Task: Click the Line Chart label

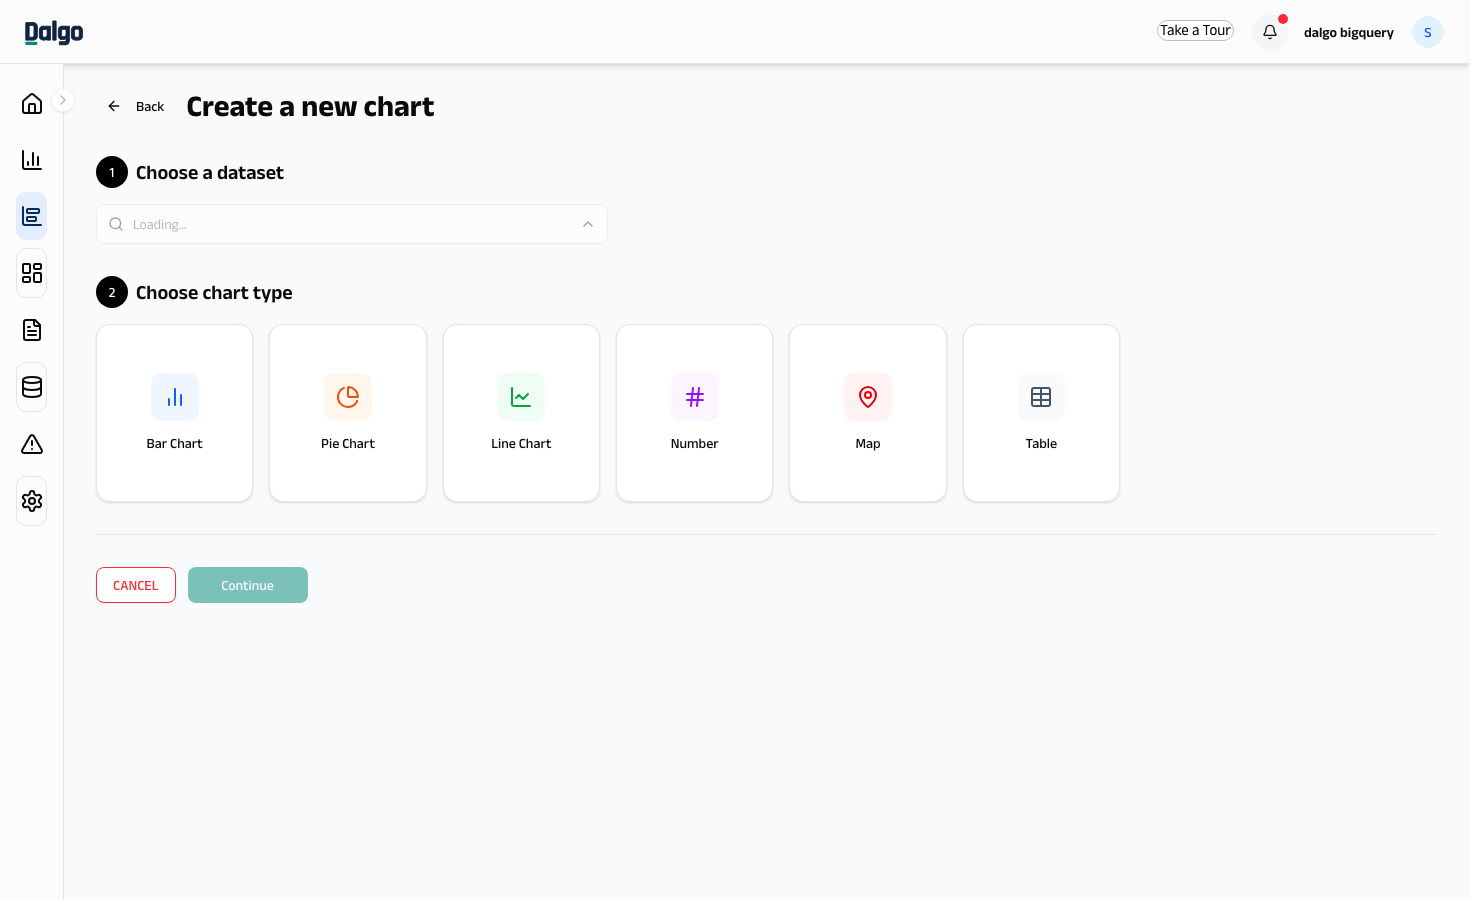Action: 521,444
